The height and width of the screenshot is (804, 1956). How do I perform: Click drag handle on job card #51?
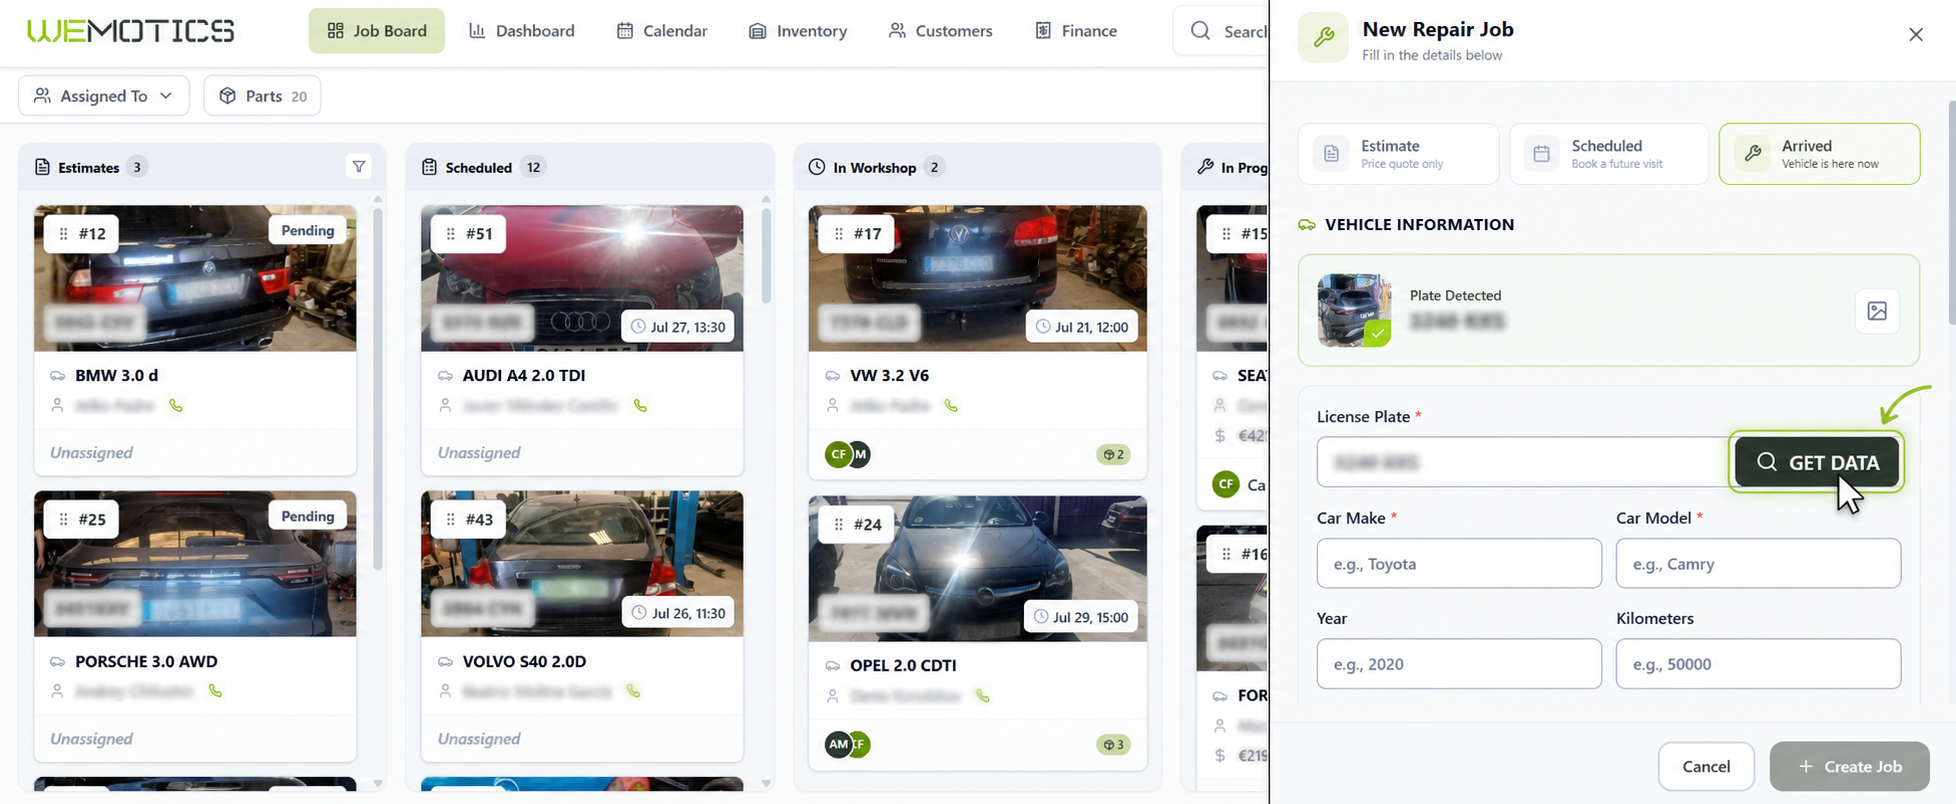451,234
